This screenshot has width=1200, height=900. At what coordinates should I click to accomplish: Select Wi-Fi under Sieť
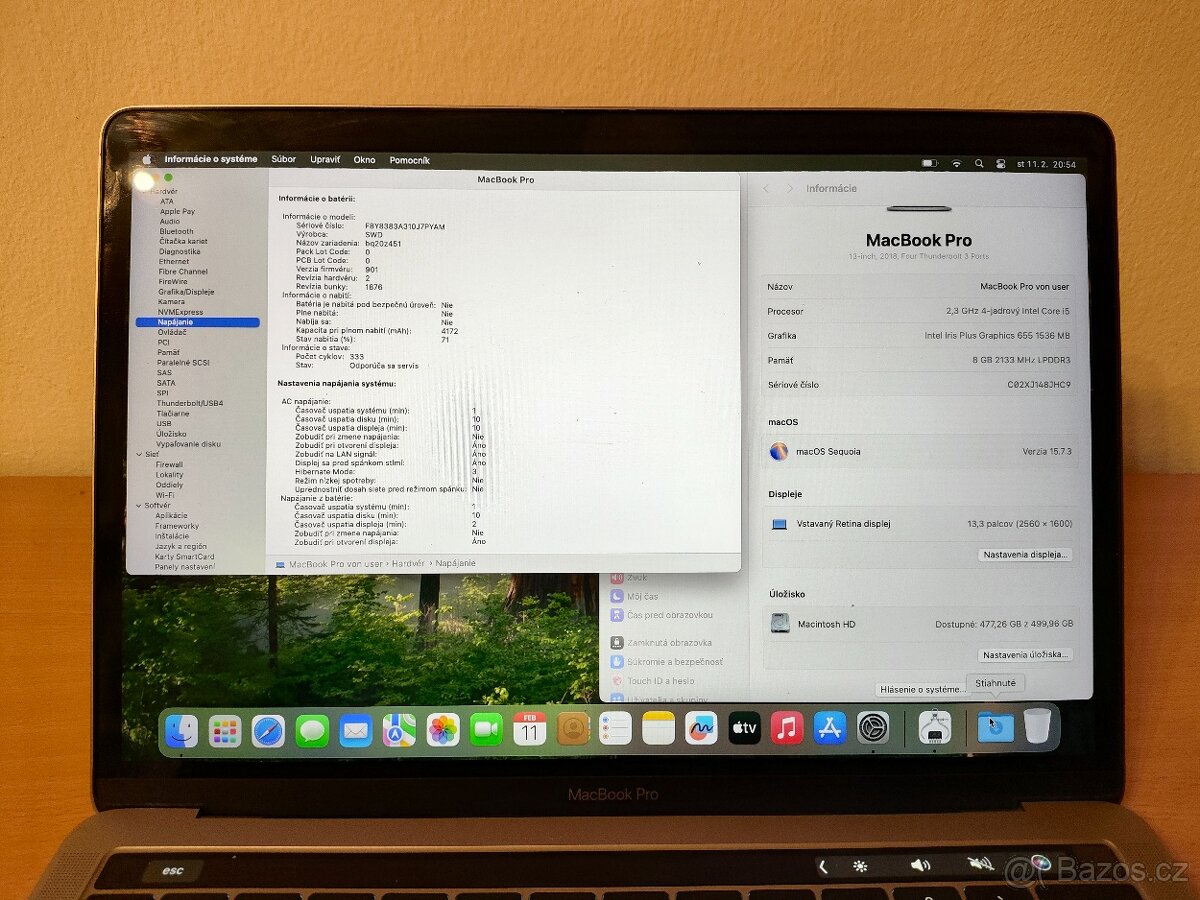(x=164, y=495)
